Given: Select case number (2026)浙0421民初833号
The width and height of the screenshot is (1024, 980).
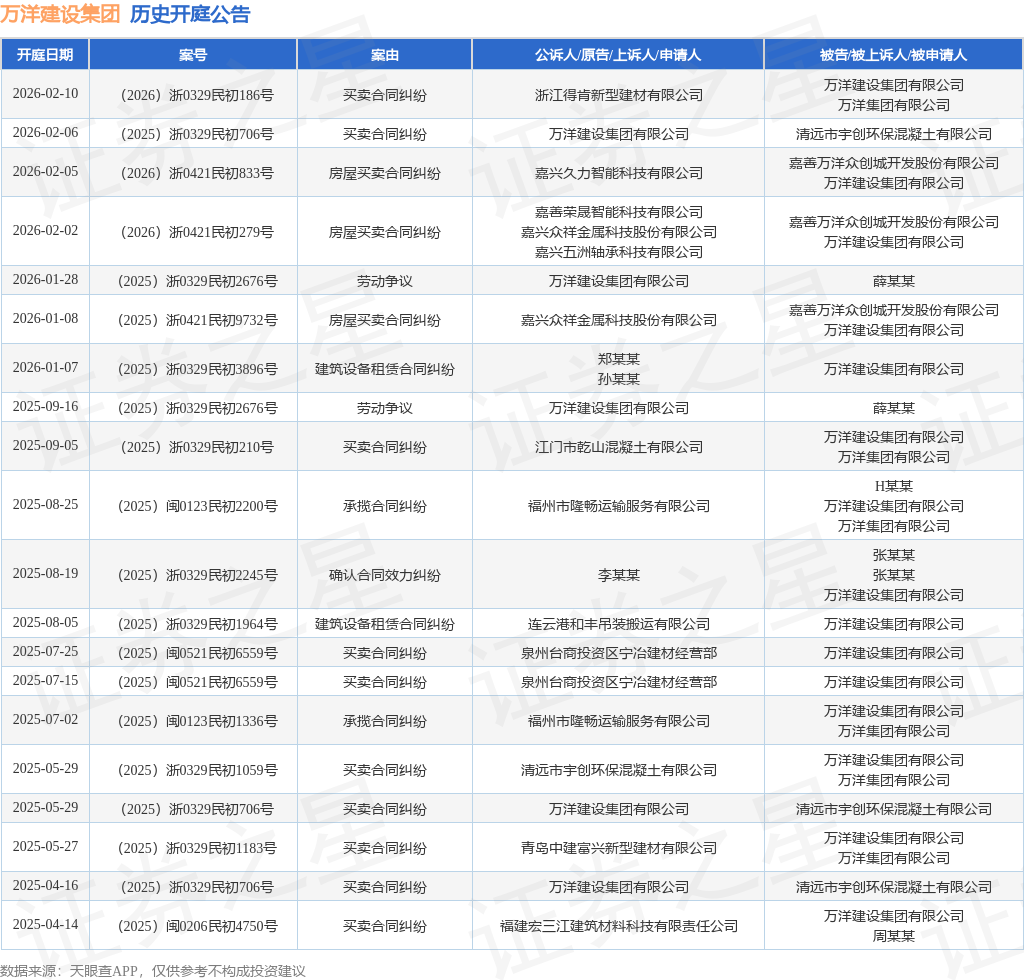Looking at the screenshot, I should click(197, 173).
